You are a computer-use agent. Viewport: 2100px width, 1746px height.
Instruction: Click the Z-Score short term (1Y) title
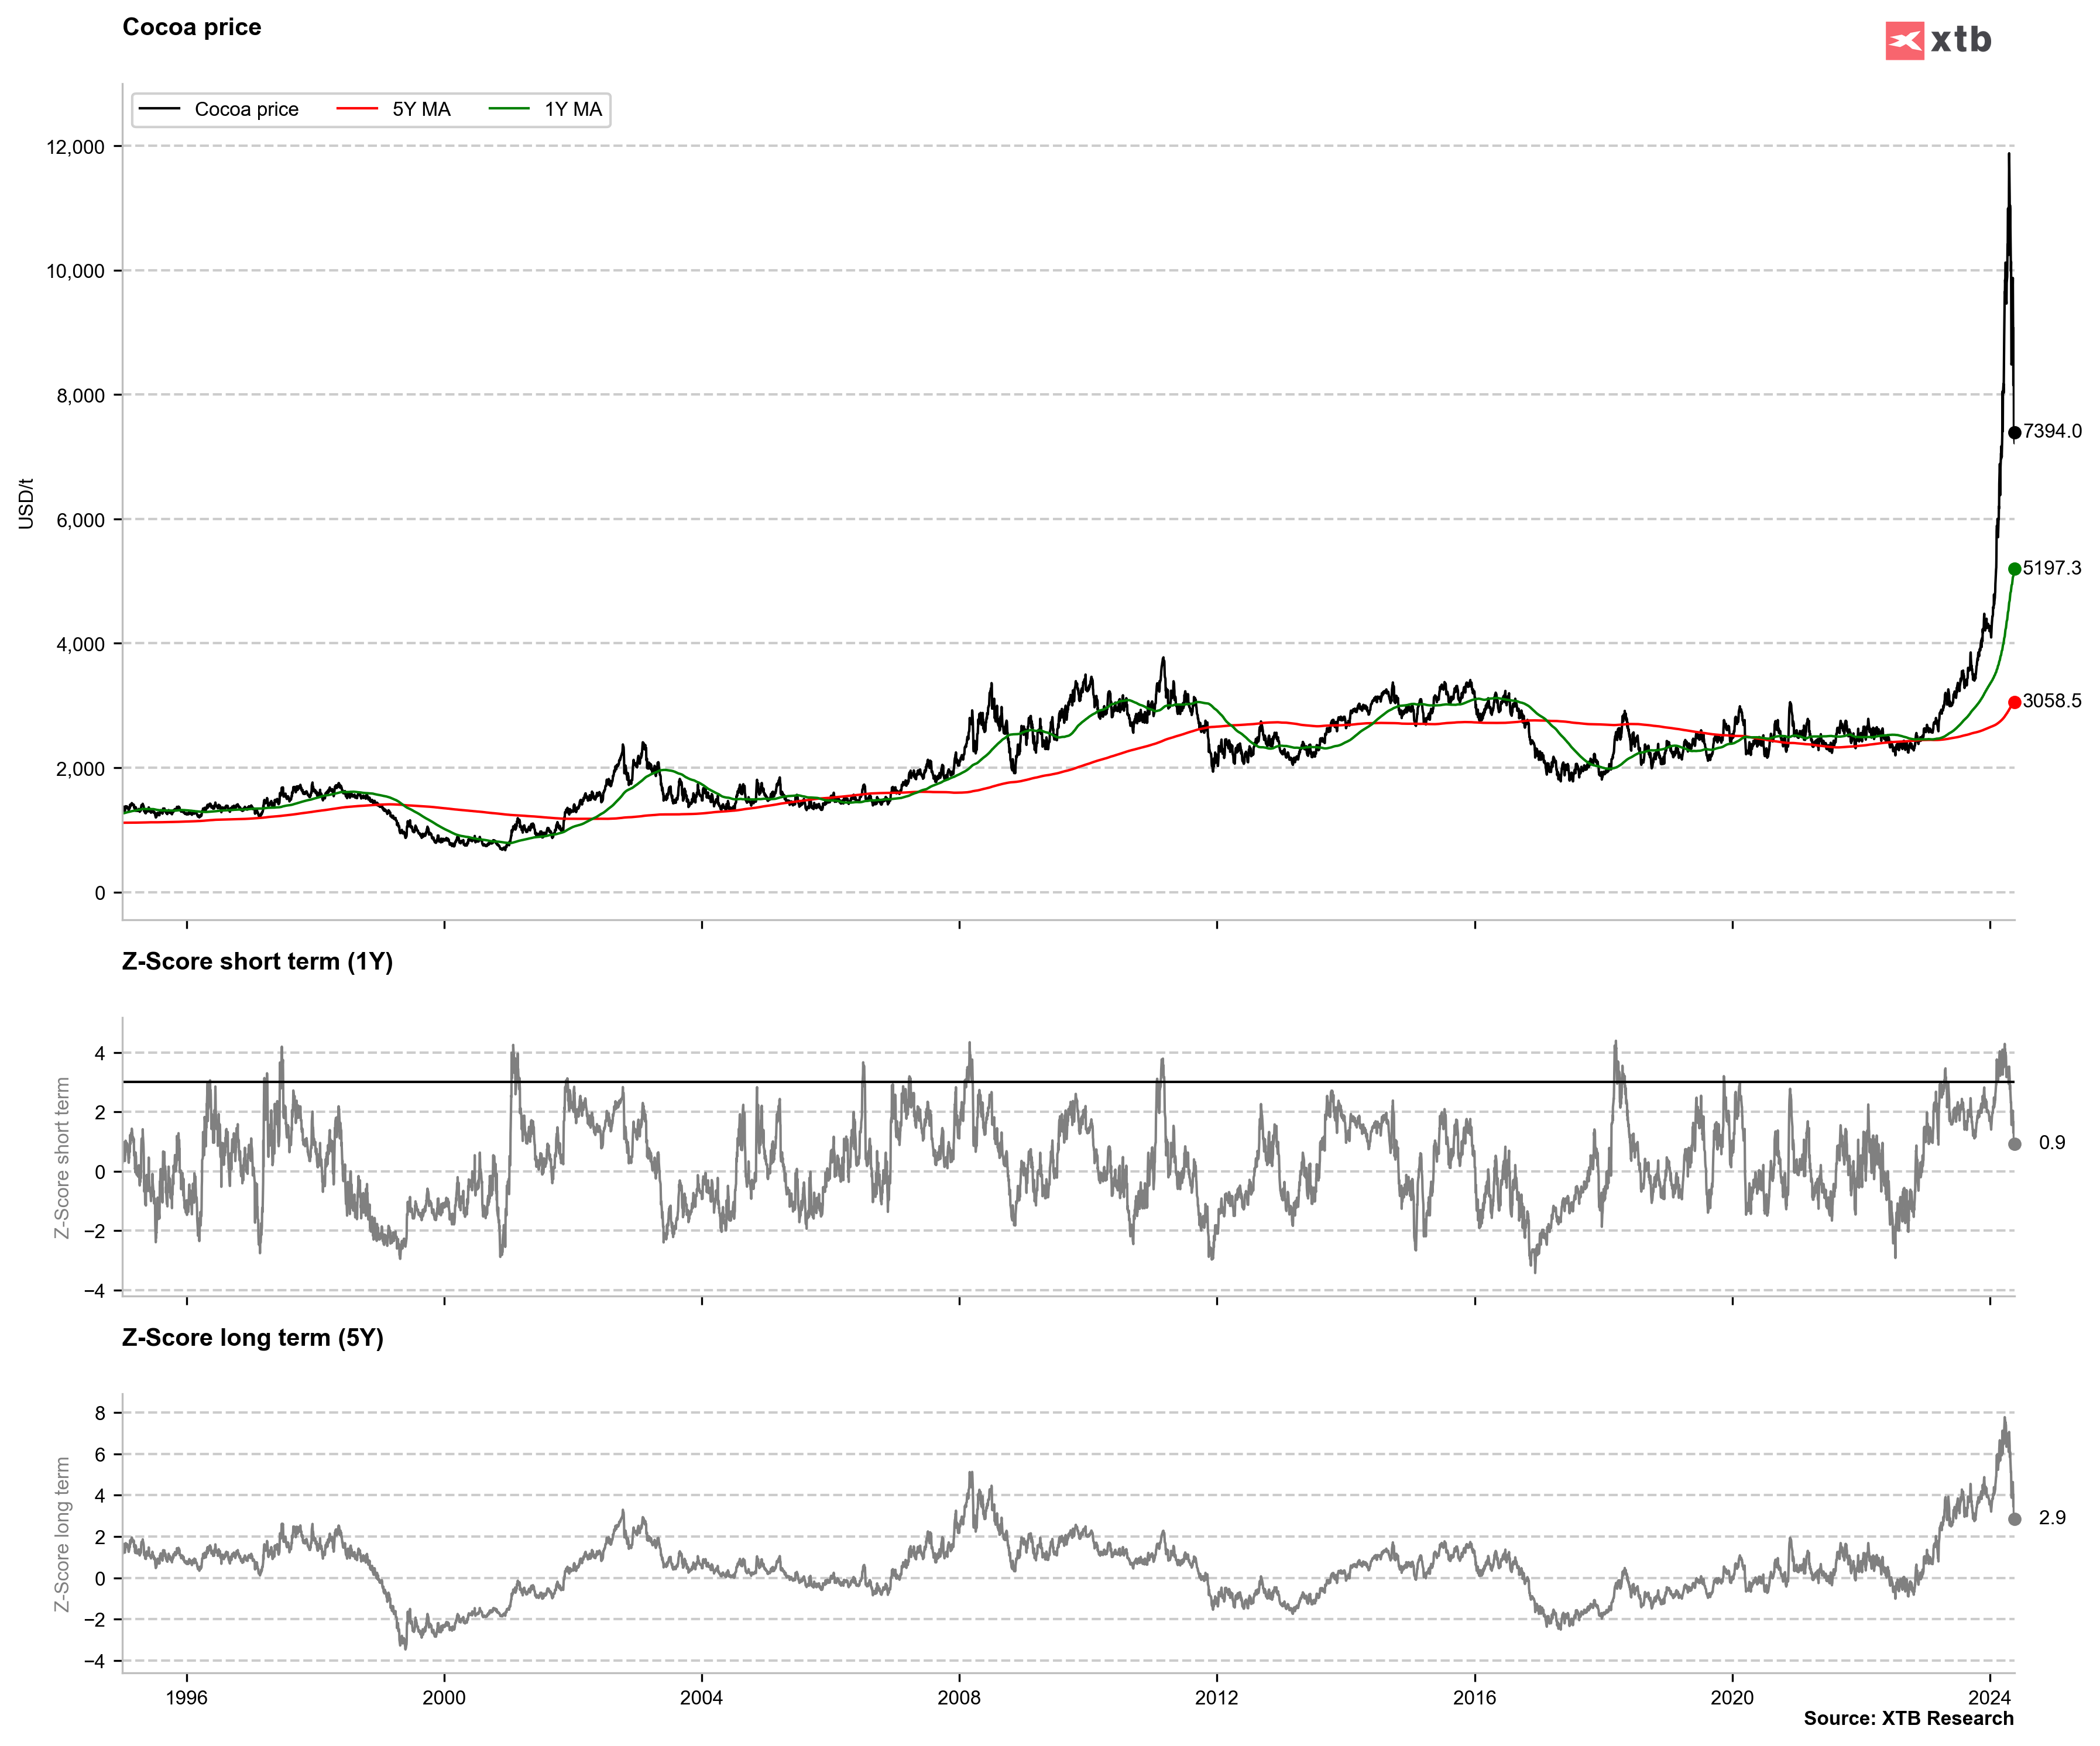pyautogui.click(x=257, y=961)
